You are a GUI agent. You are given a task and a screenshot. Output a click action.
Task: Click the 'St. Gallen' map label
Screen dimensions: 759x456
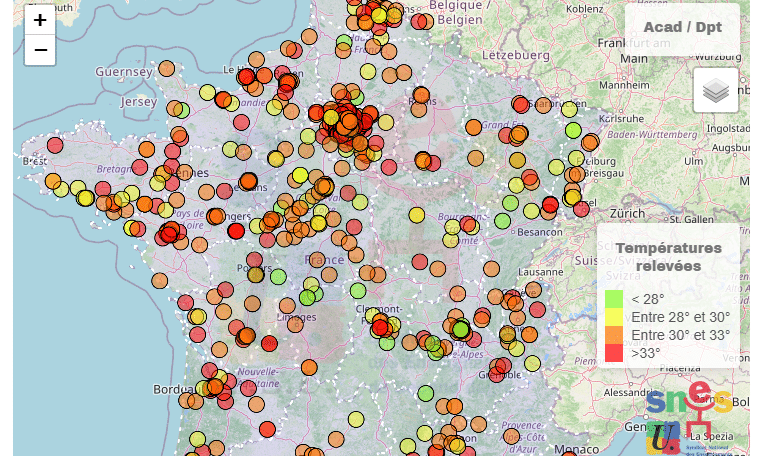(691, 219)
